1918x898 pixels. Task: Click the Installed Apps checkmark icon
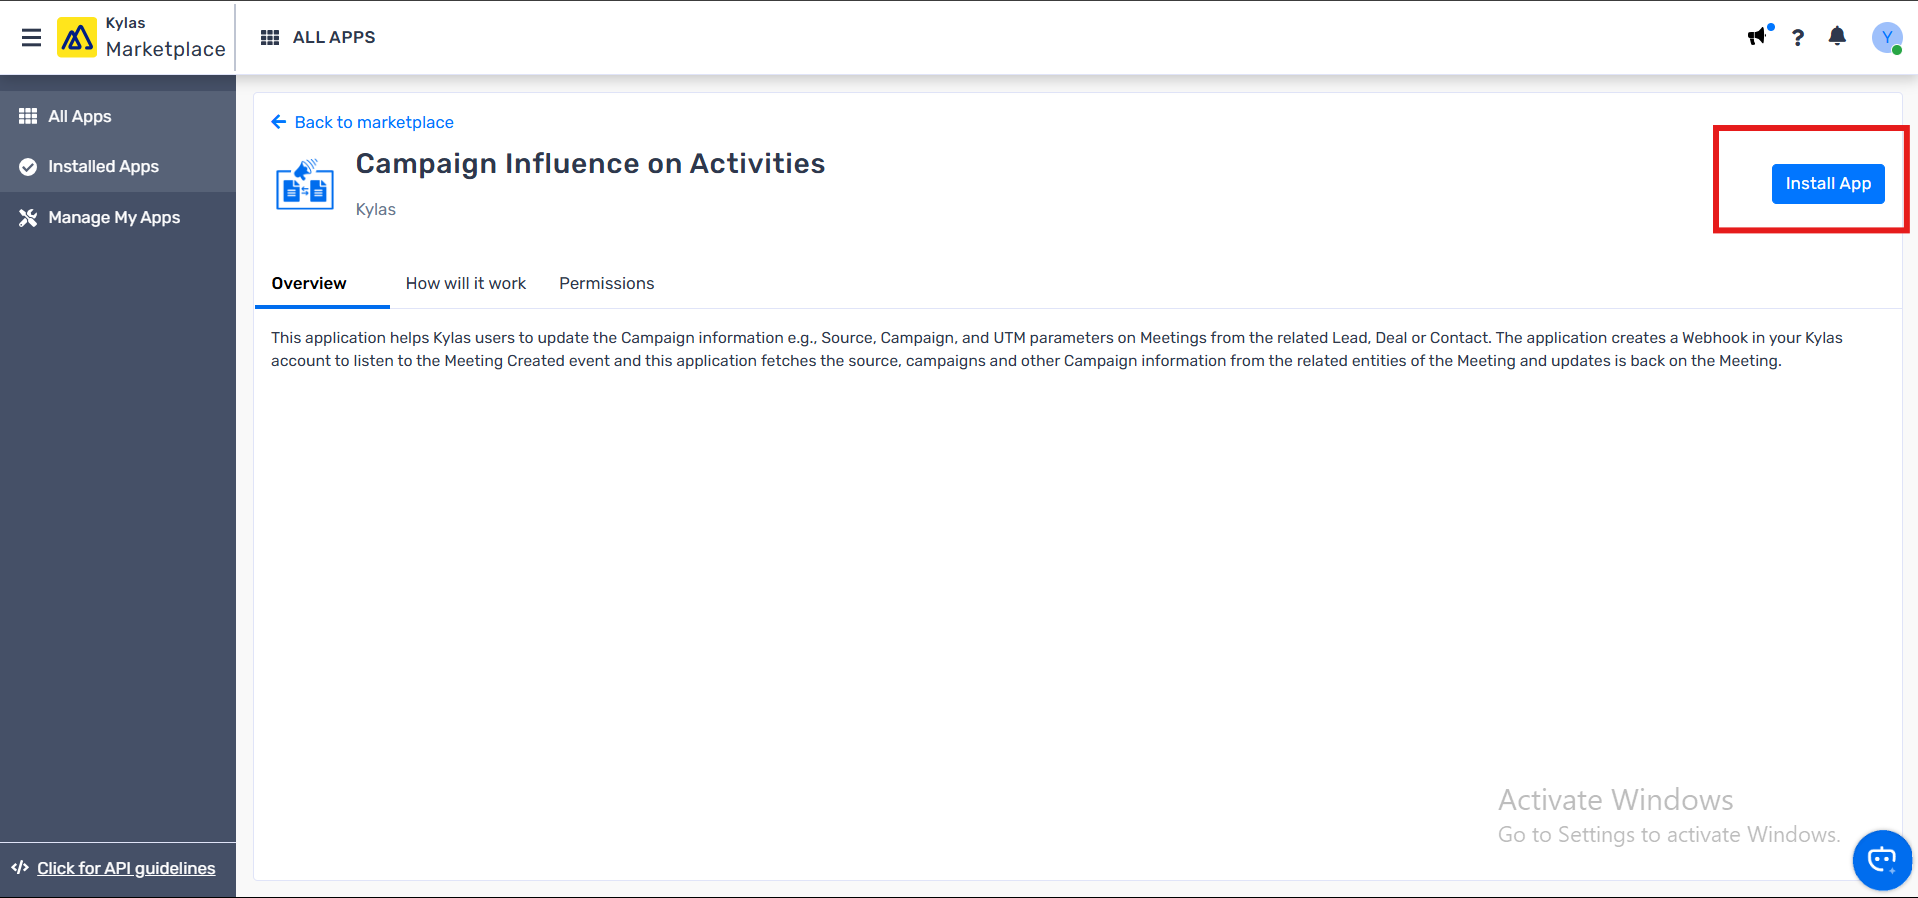pos(28,167)
